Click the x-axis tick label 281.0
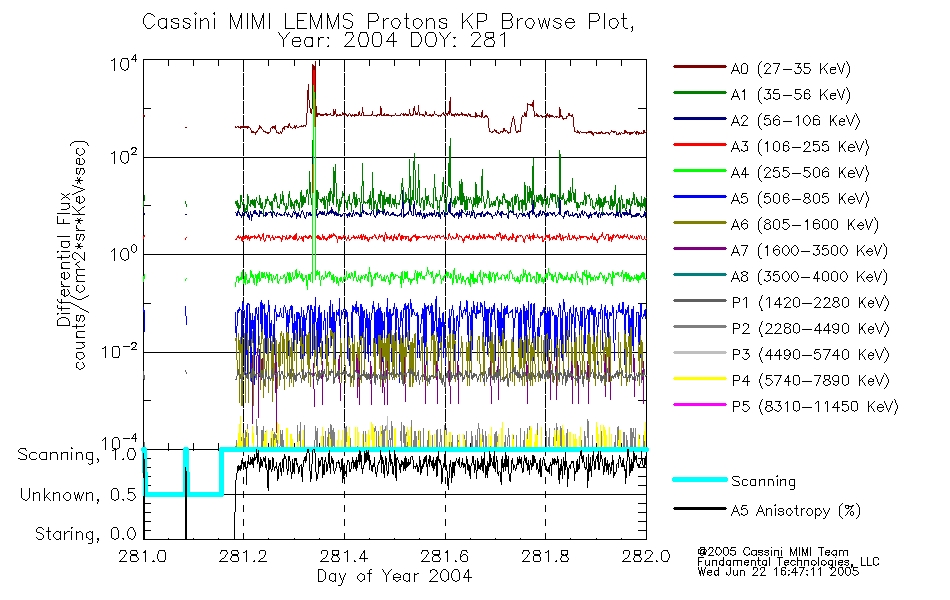 click(142, 556)
